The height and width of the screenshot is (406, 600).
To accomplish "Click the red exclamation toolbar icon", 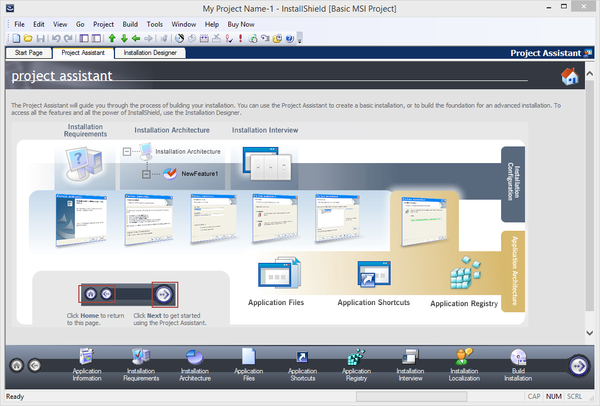I will [x=240, y=38].
